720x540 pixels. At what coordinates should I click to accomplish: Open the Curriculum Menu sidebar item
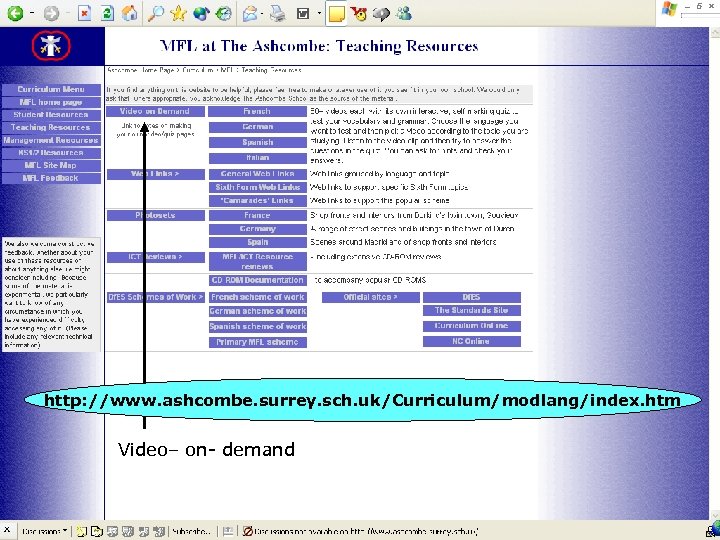pos(51,89)
